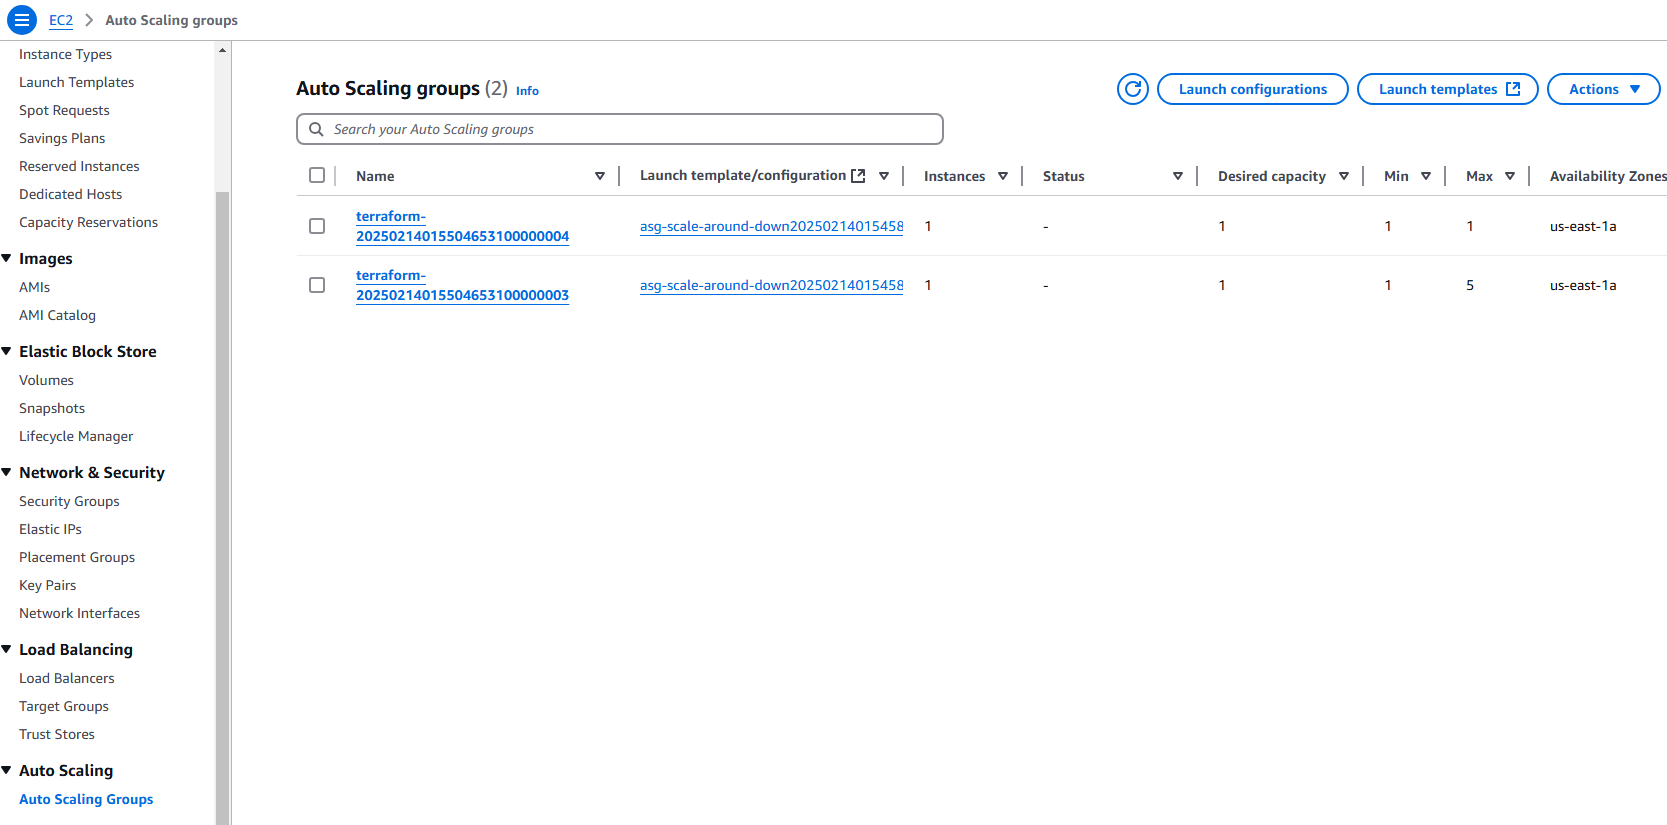Collapse the Elastic Block Store section
Image resolution: width=1667 pixels, height=825 pixels.
[7, 351]
